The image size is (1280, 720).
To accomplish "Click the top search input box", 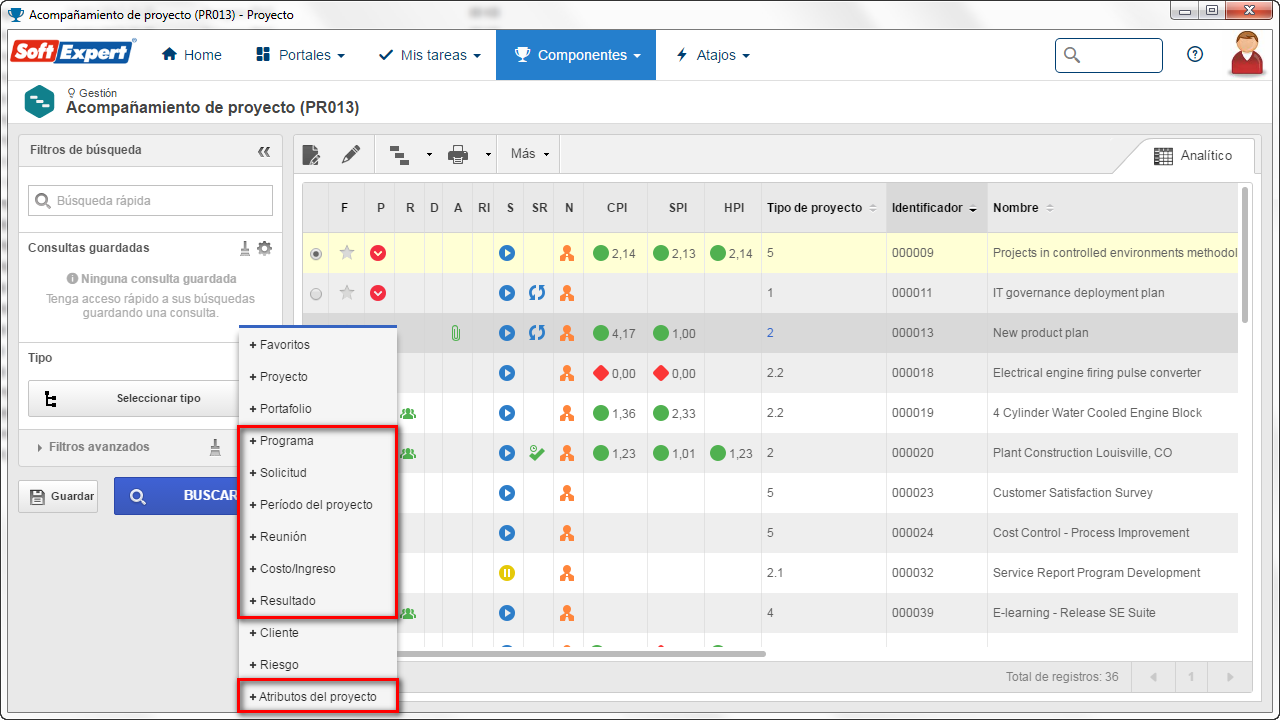I will [1109, 55].
